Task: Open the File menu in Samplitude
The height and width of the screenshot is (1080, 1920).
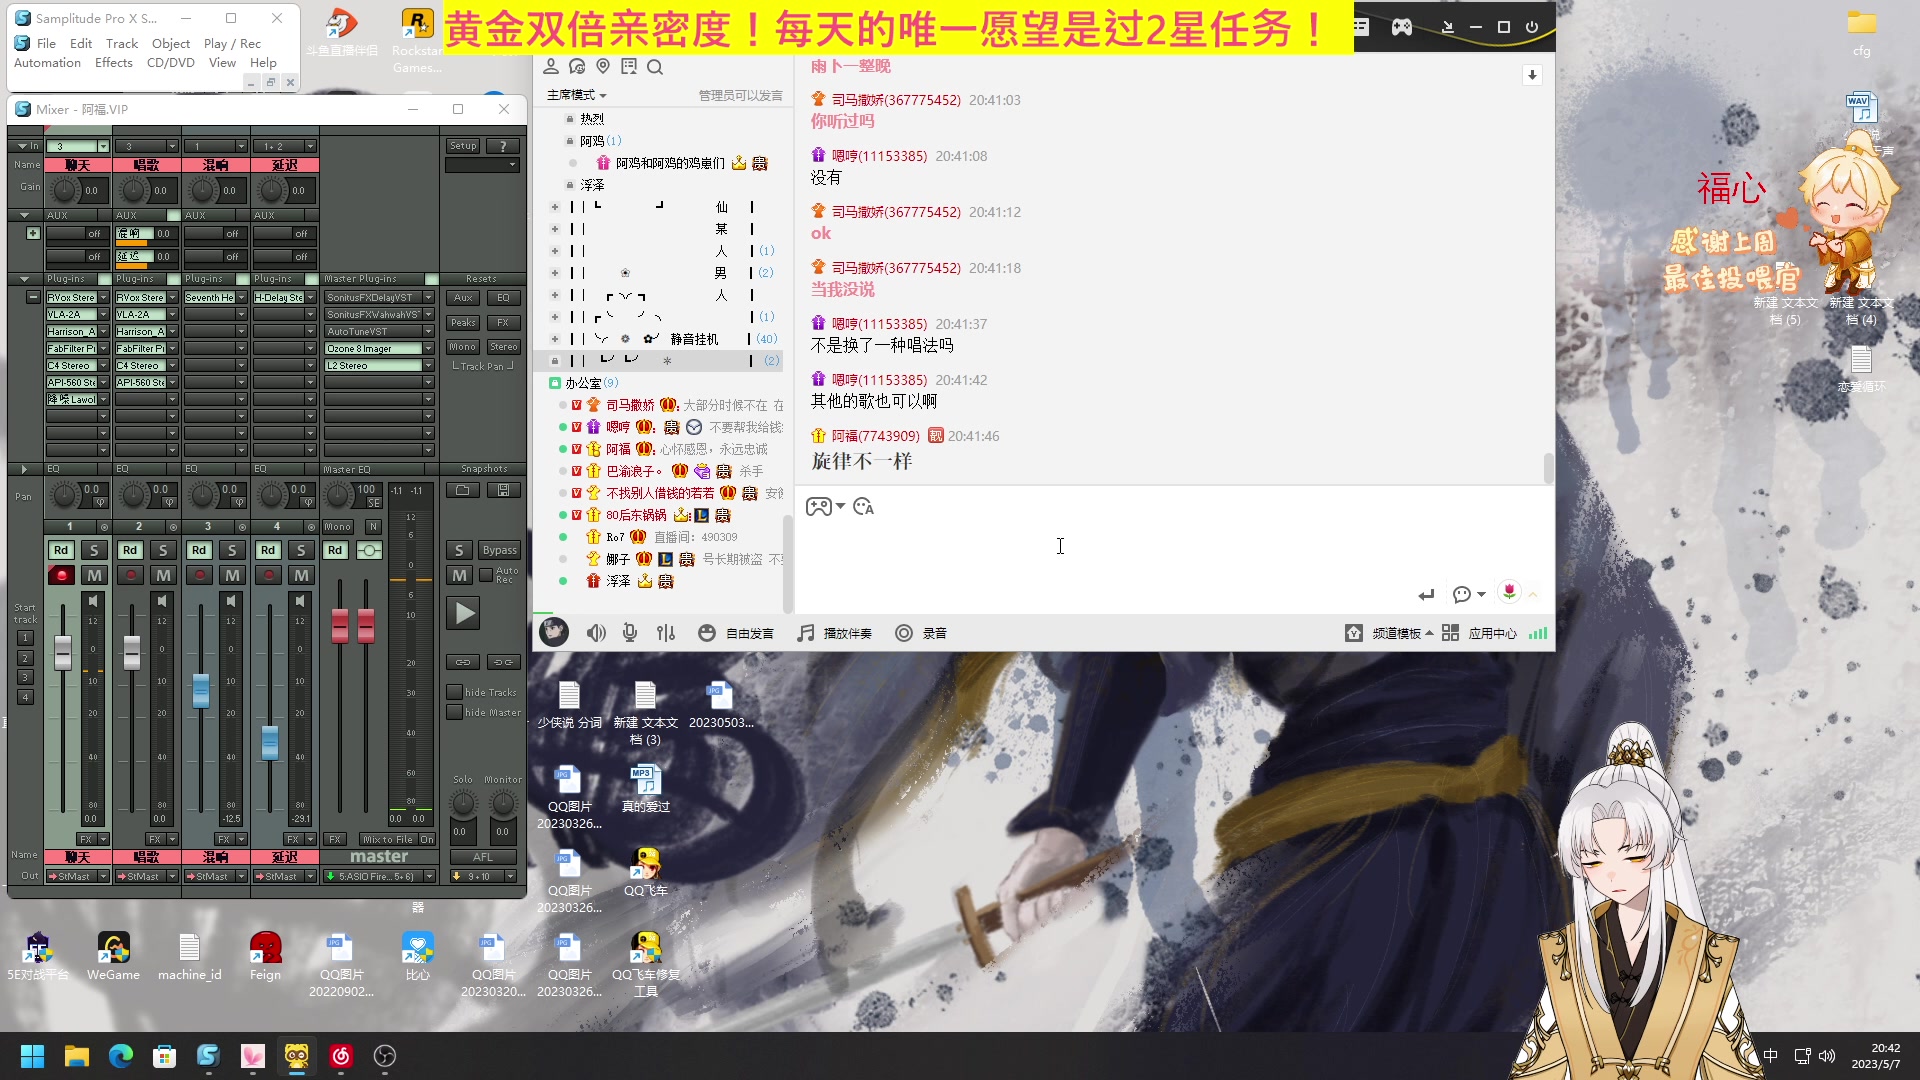Action: click(46, 43)
